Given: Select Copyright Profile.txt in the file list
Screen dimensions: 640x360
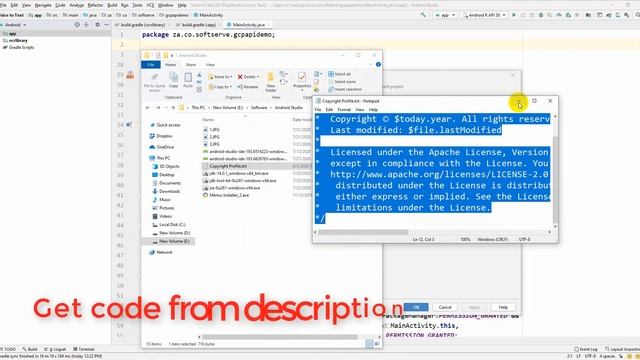Looking at the screenshot, I should point(228,166).
